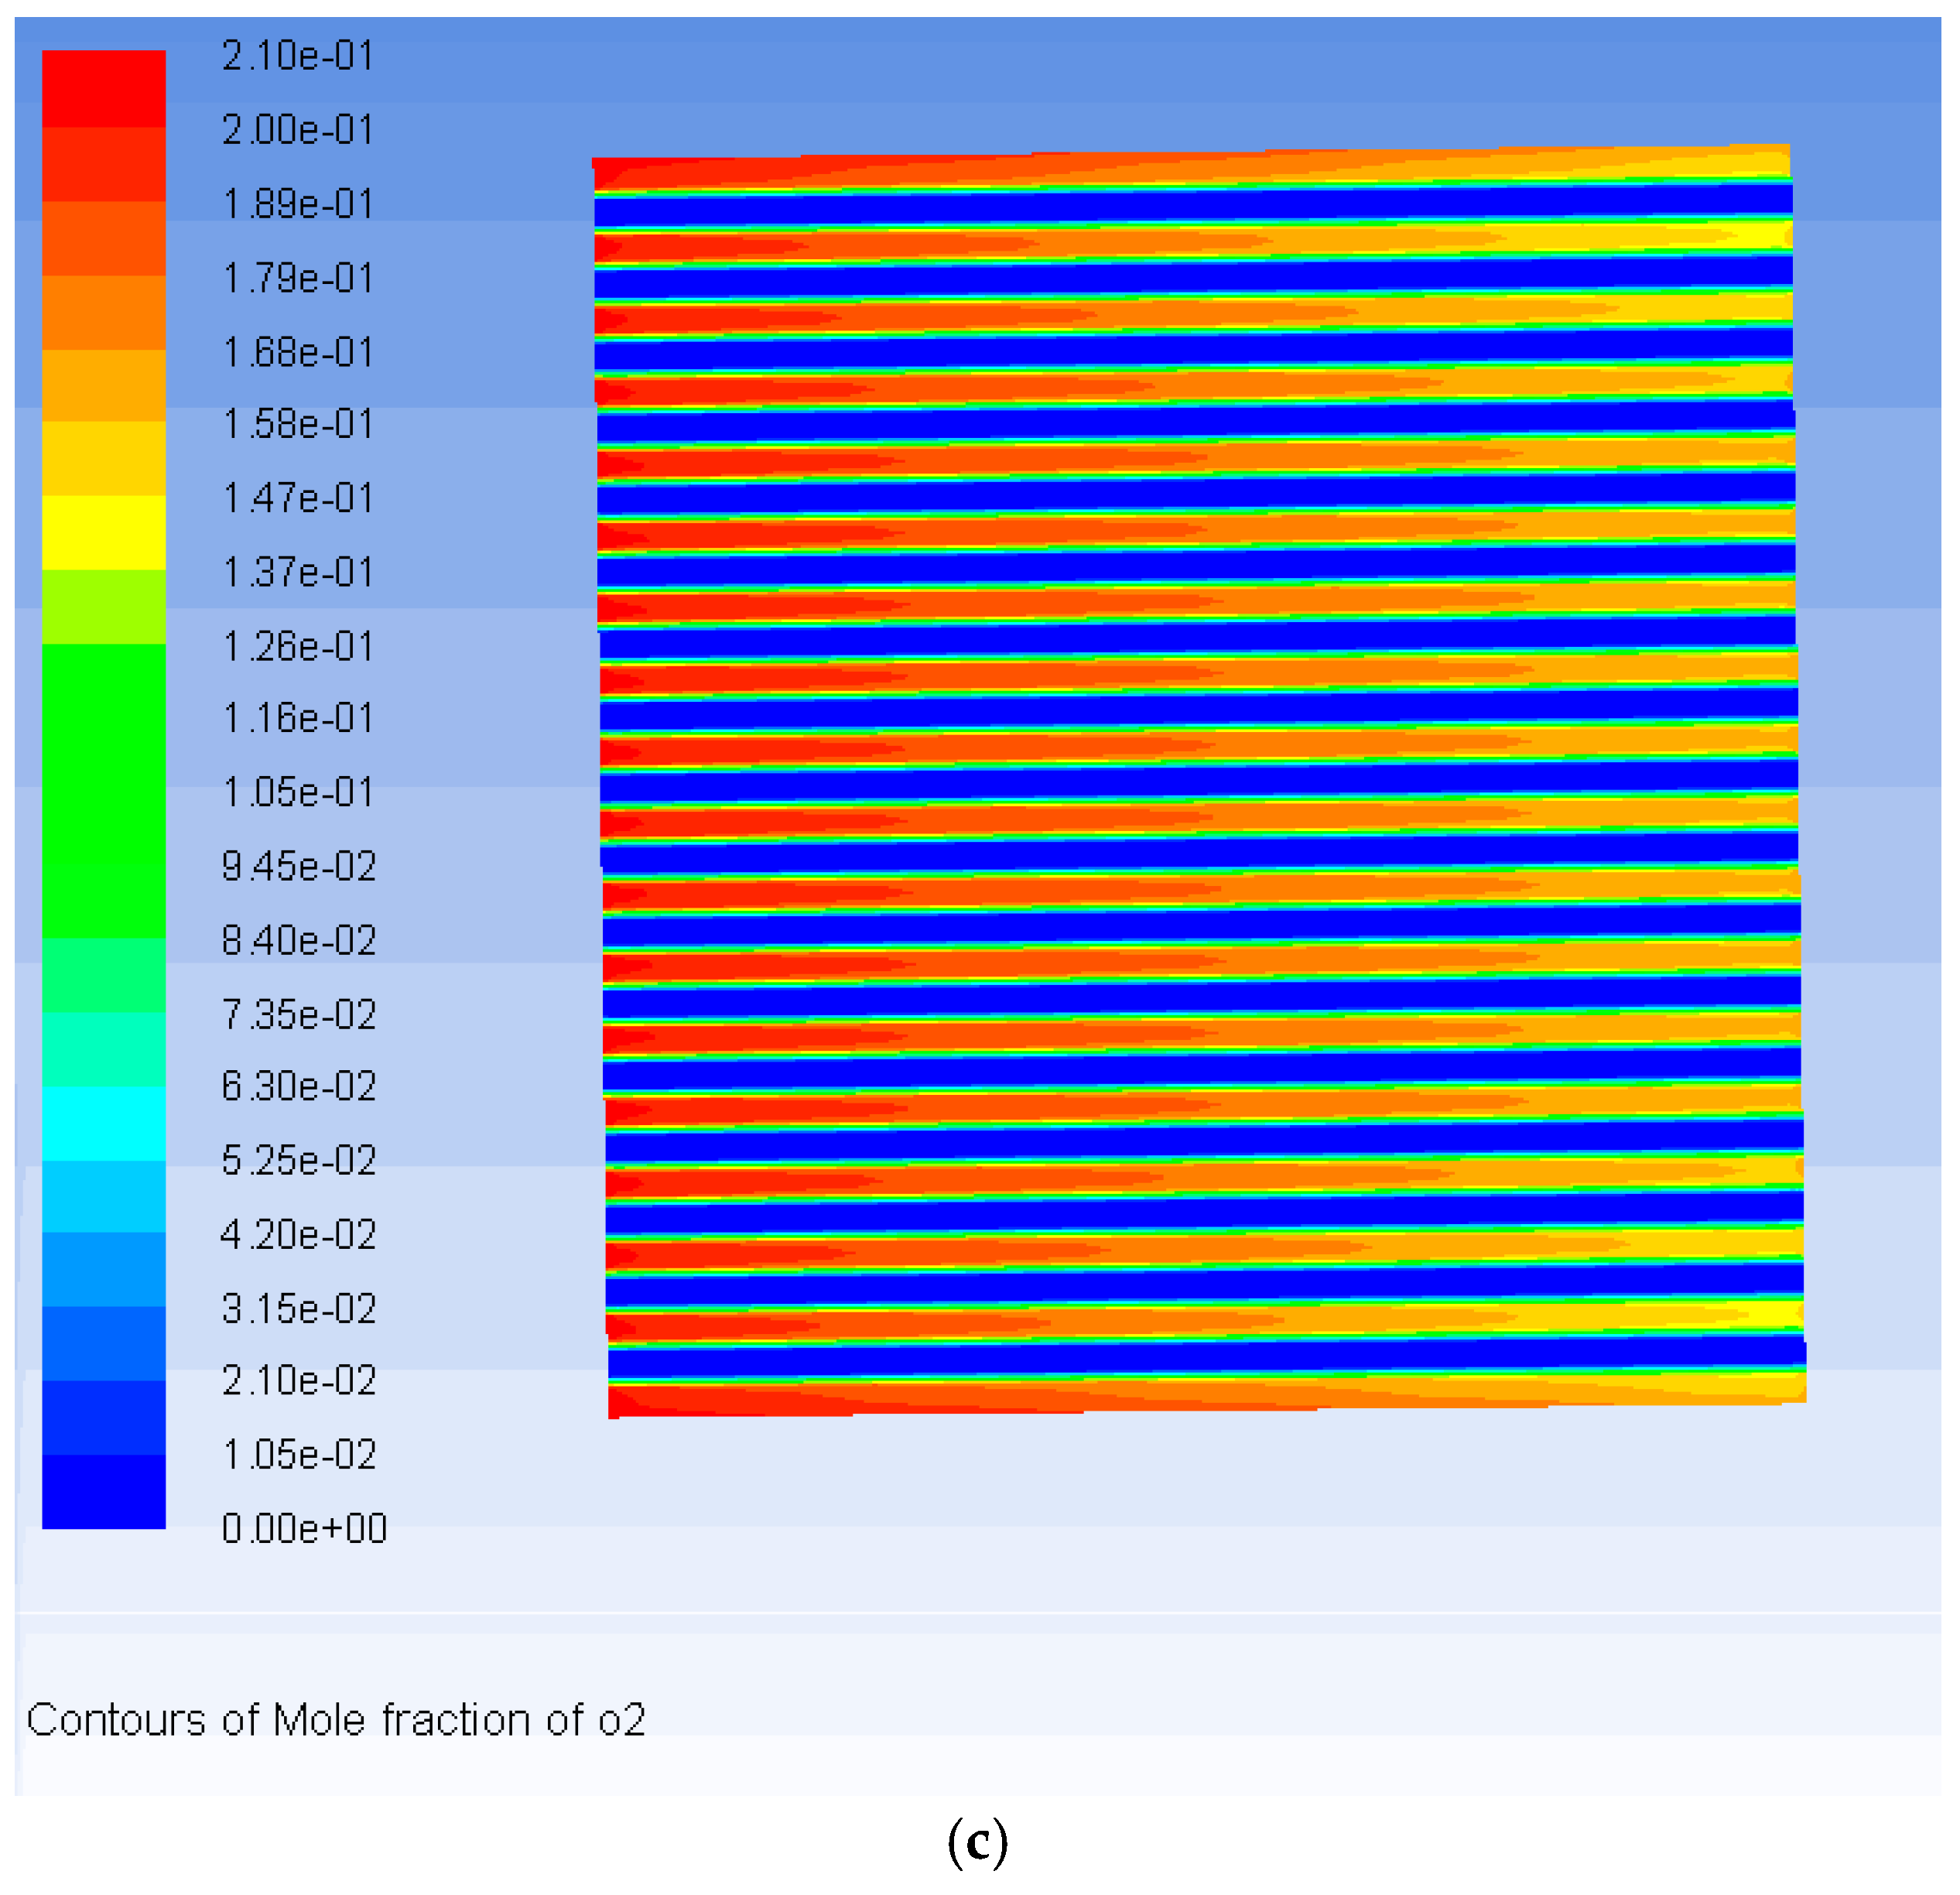
Task: Click the red top color legend swatch
Action: click(x=103, y=88)
